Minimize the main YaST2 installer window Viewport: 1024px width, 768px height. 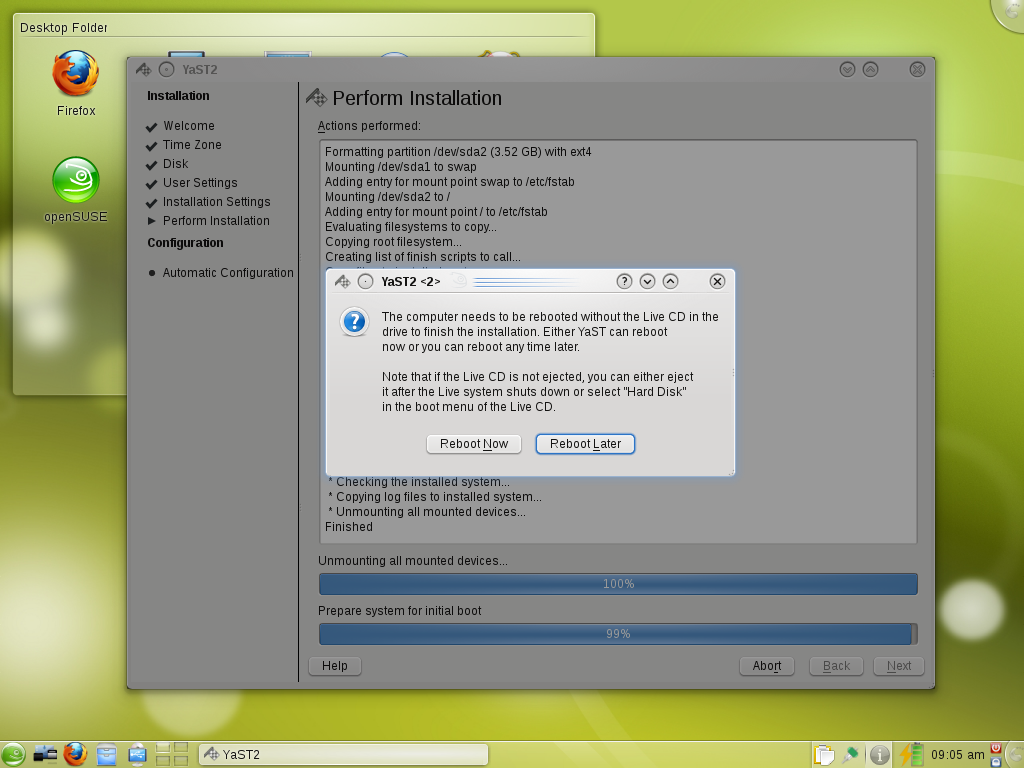pos(847,70)
